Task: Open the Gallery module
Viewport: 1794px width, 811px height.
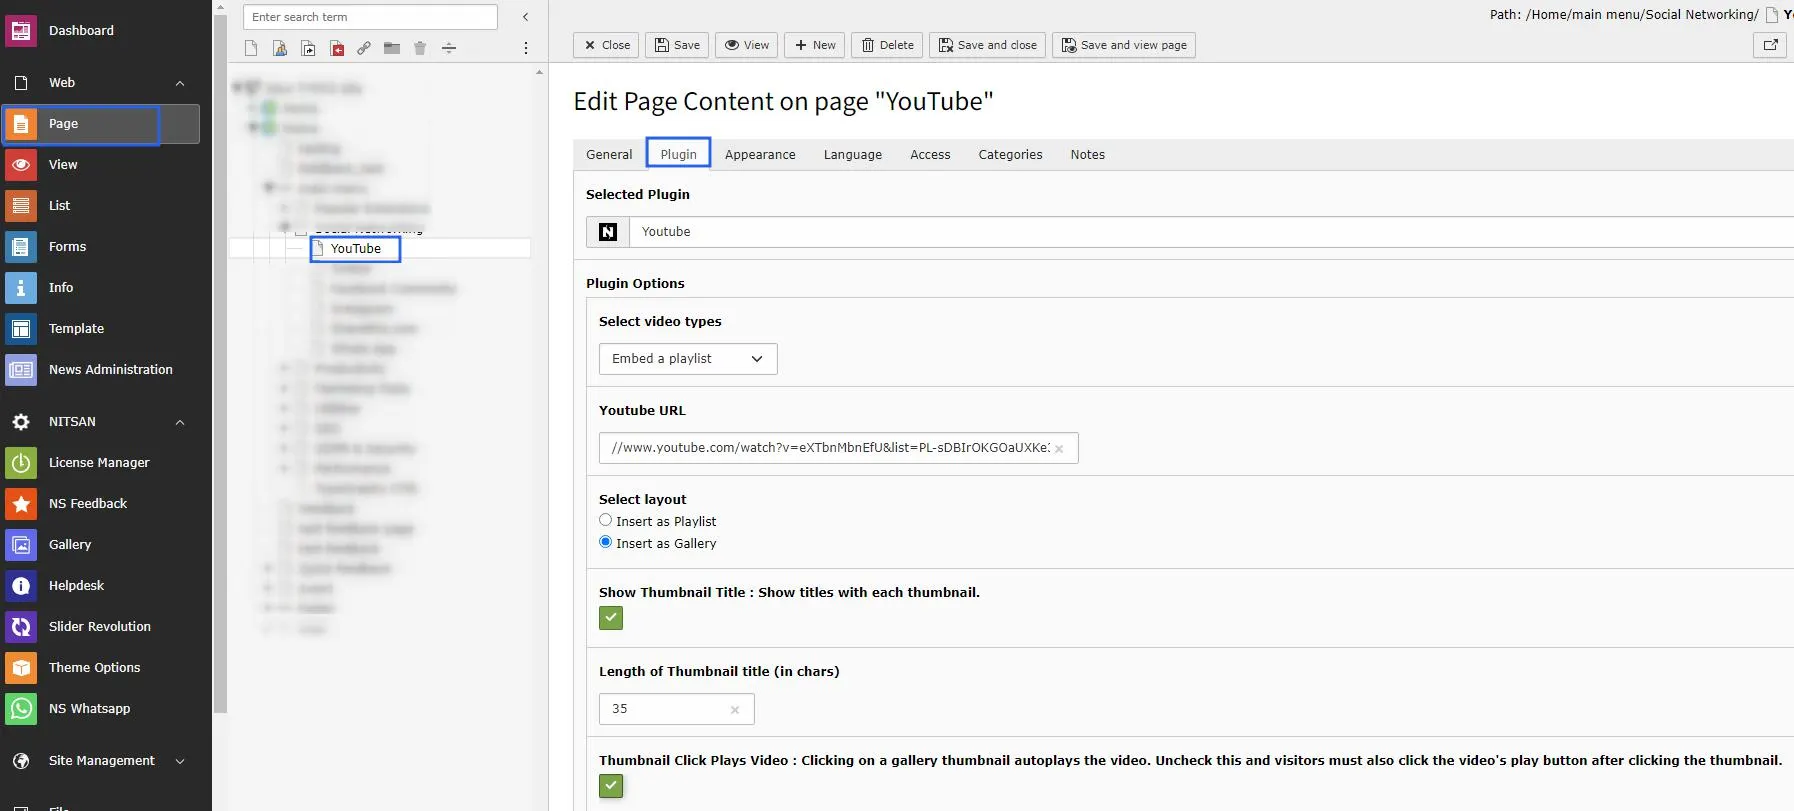Action: 100,545
